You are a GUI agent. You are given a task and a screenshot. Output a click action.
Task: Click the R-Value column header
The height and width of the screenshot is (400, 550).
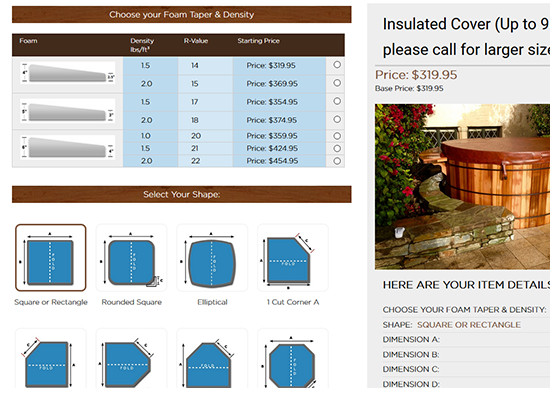[196, 41]
